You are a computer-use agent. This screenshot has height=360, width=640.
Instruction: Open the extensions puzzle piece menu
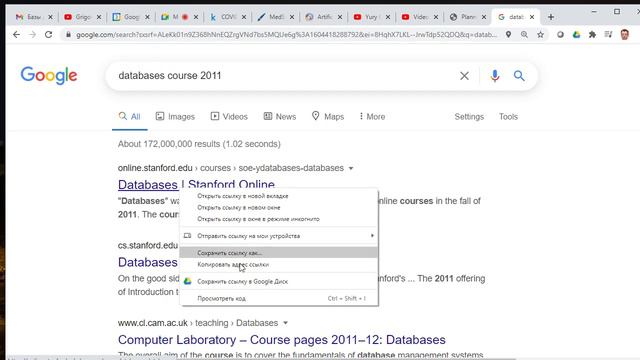(592, 35)
